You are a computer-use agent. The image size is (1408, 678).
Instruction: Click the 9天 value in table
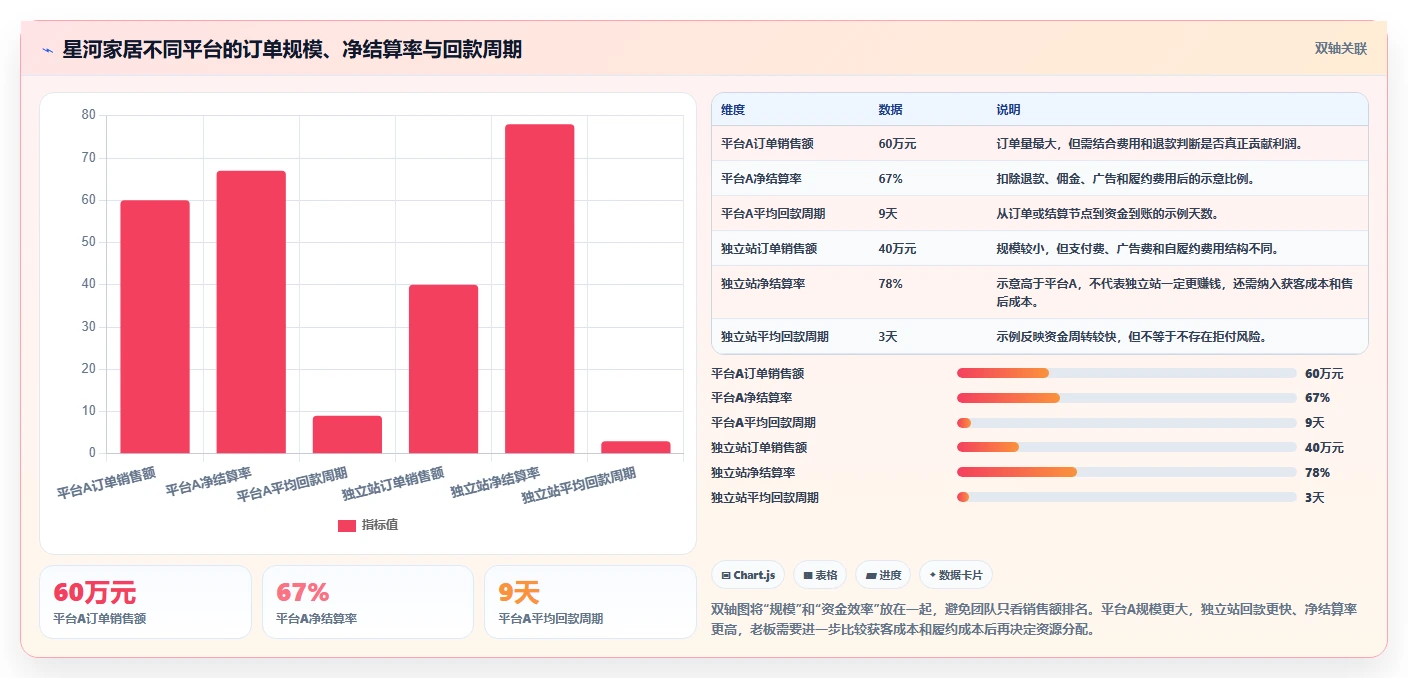888,214
